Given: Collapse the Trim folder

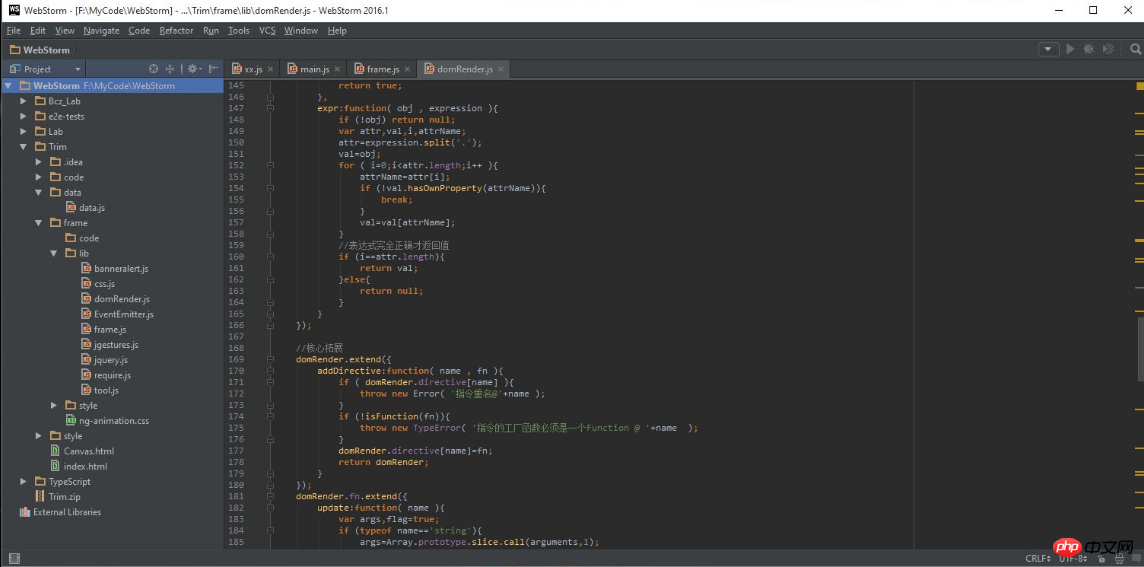Looking at the screenshot, I should [x=24, y=147].
